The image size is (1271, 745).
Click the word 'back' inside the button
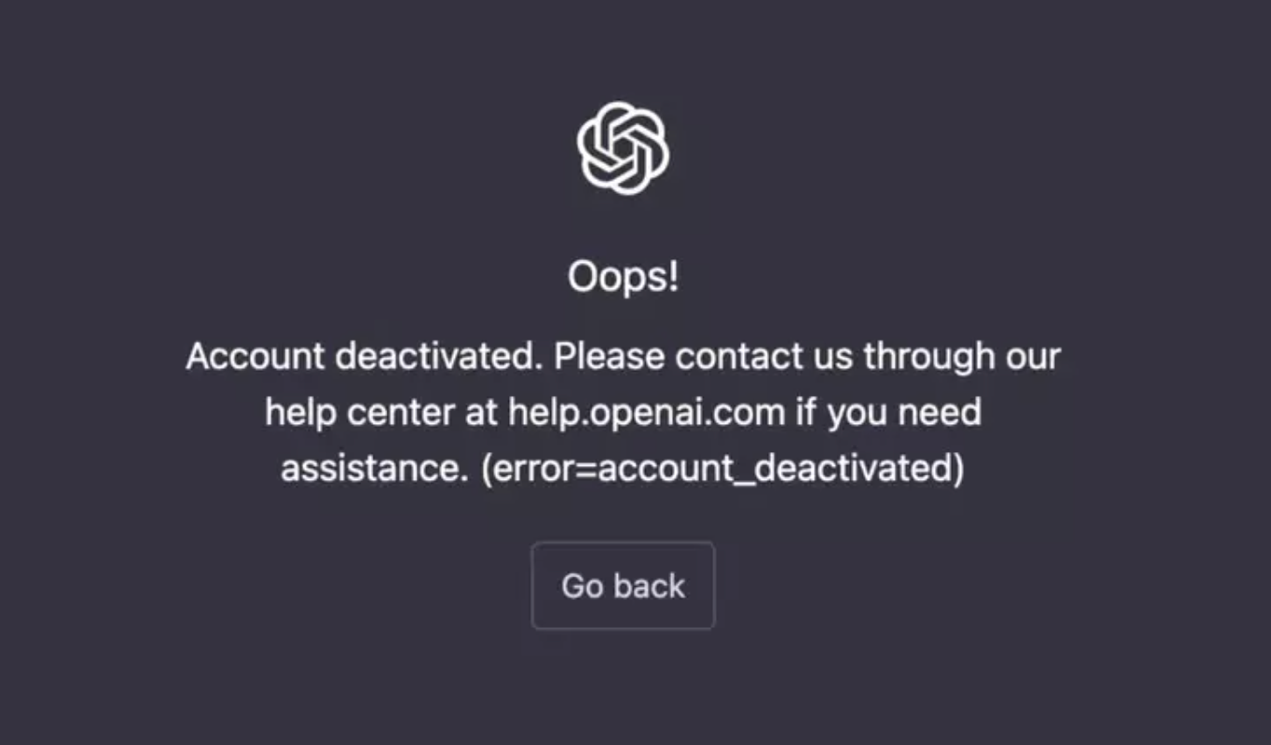click(649, 586)
